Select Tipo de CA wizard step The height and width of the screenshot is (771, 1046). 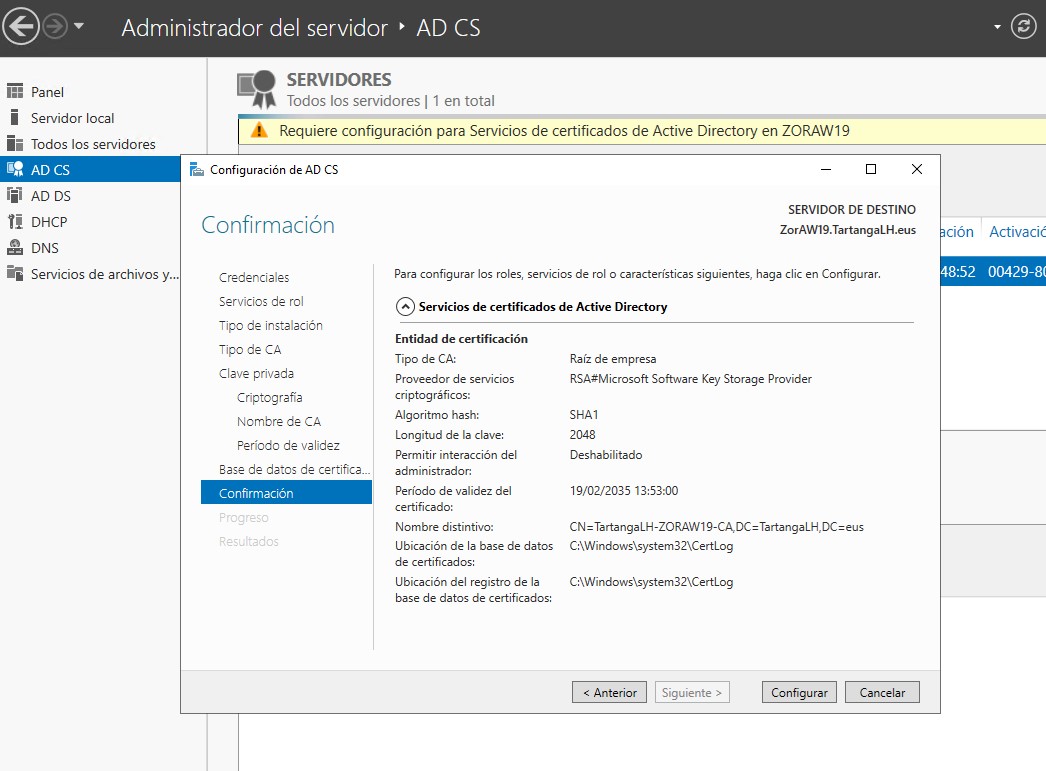click(250, 349)
